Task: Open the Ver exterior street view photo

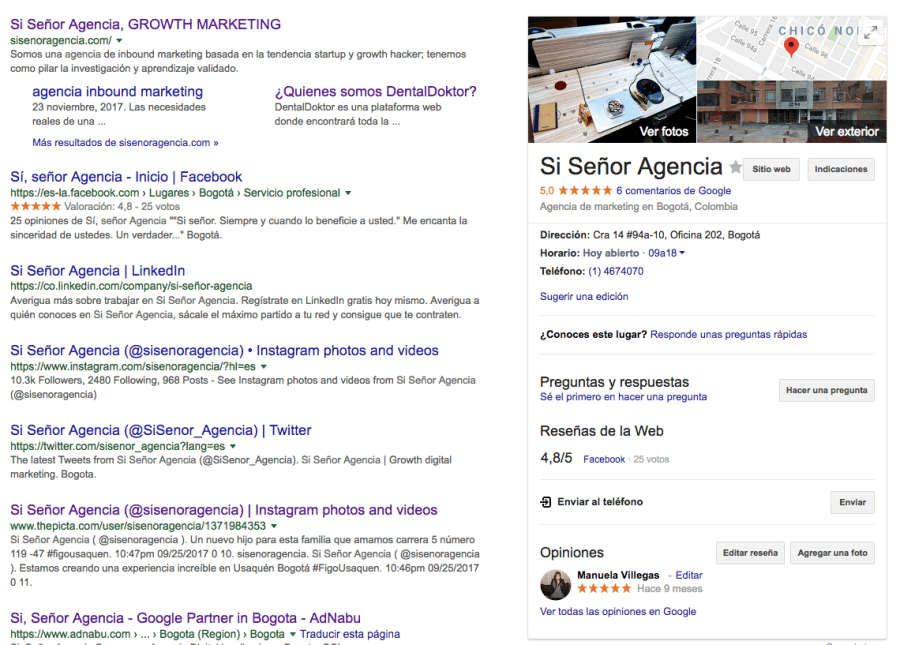Action: coord(792,111)
